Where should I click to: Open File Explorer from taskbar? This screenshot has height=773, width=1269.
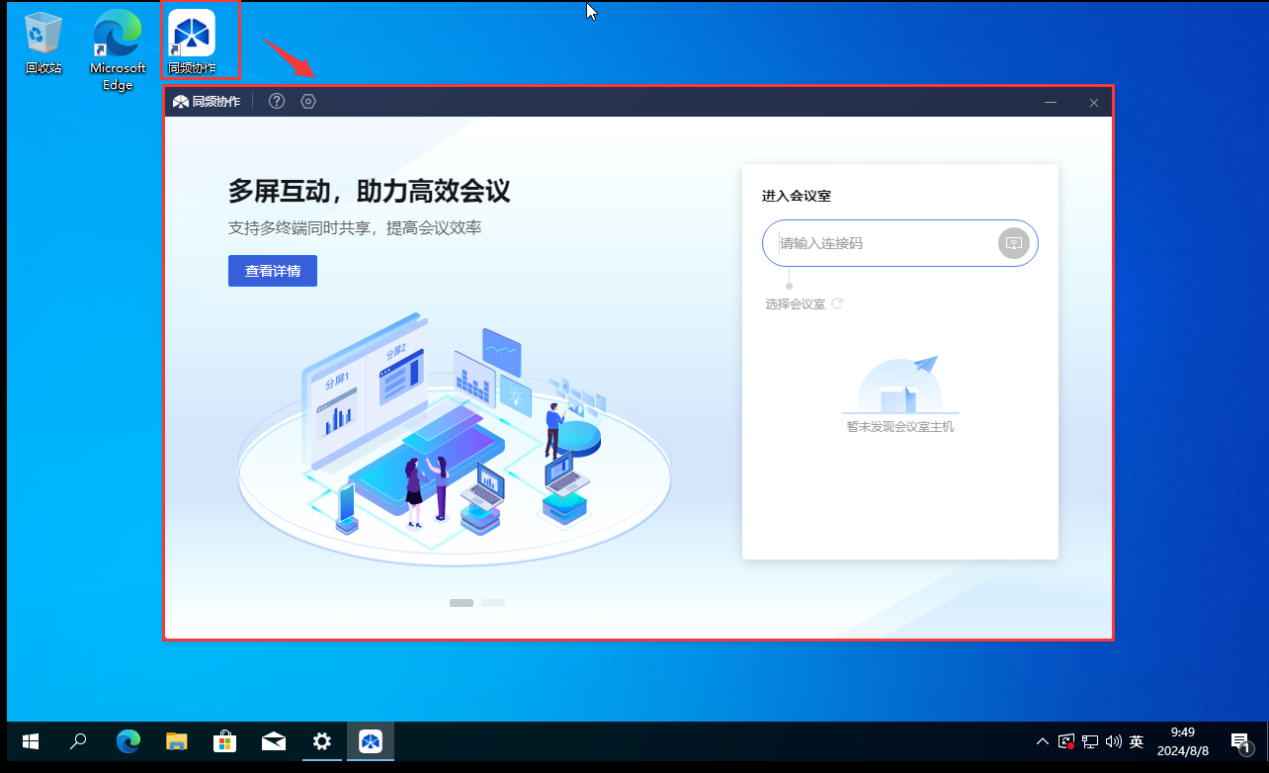(x=176, y=742)
